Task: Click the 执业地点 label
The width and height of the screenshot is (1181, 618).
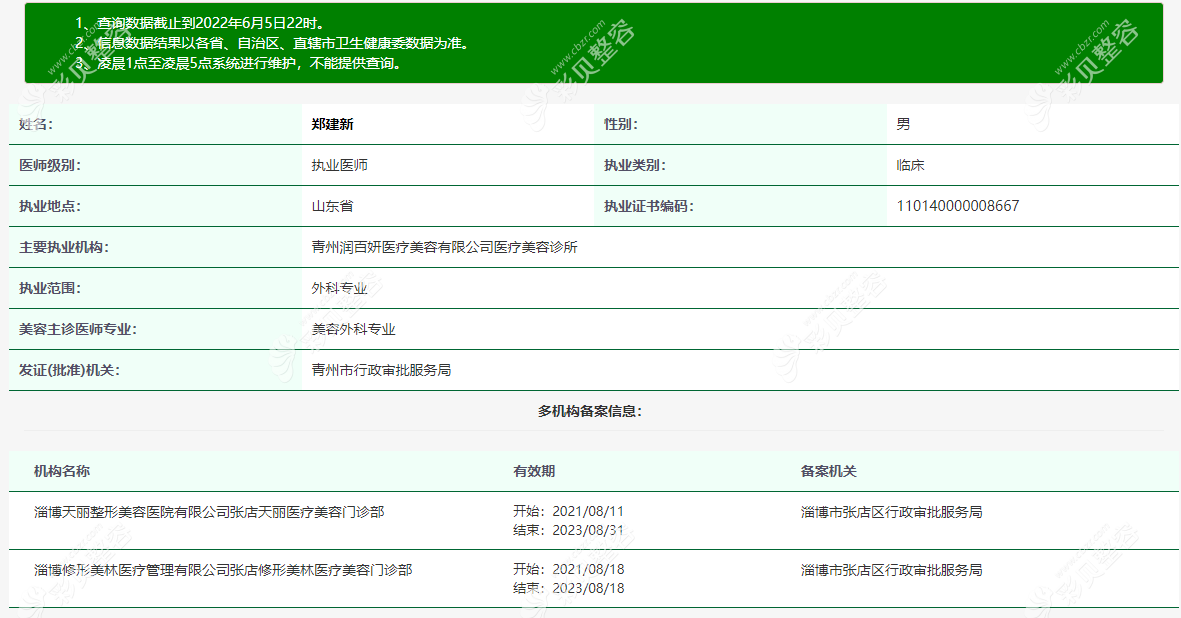Action: (x=50, y=206)
